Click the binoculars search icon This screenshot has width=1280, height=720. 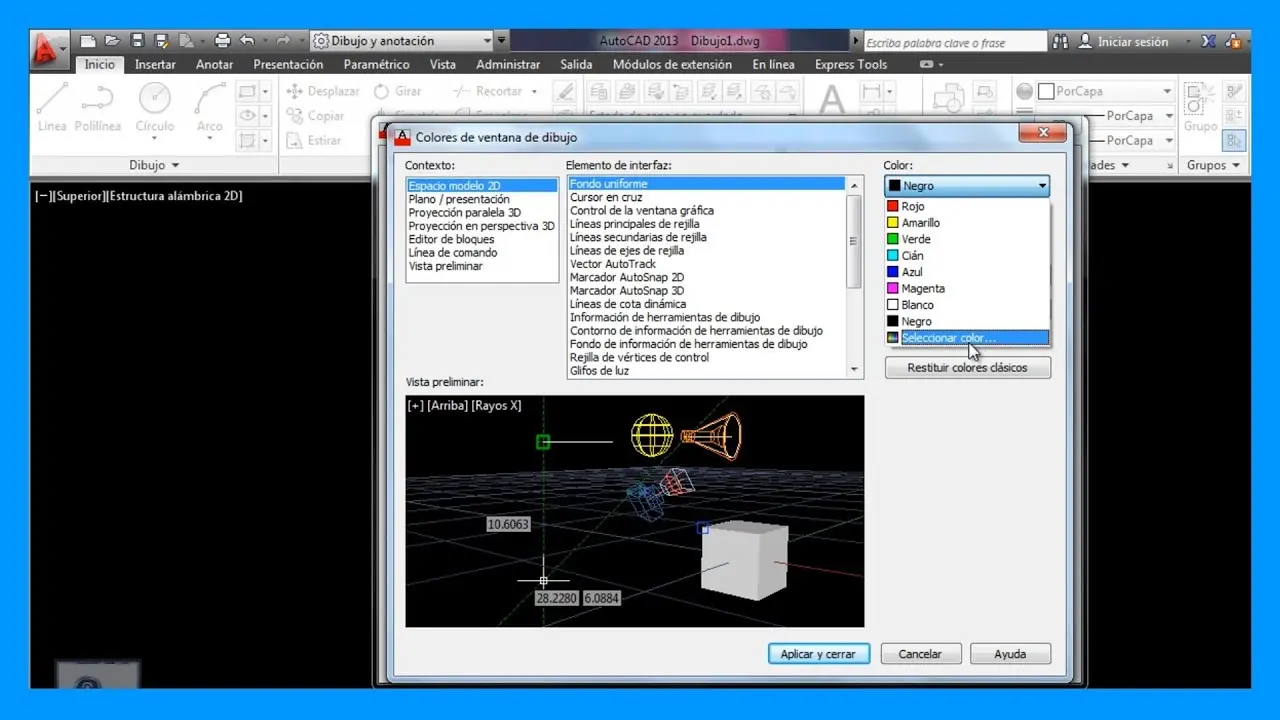point(1062,42)
